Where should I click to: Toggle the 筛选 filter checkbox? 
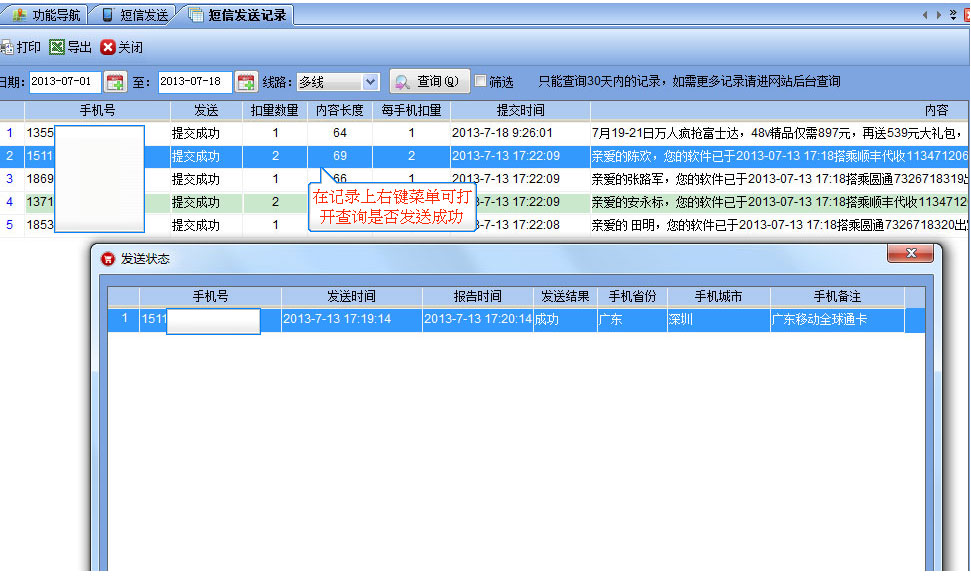pos(481,82)
